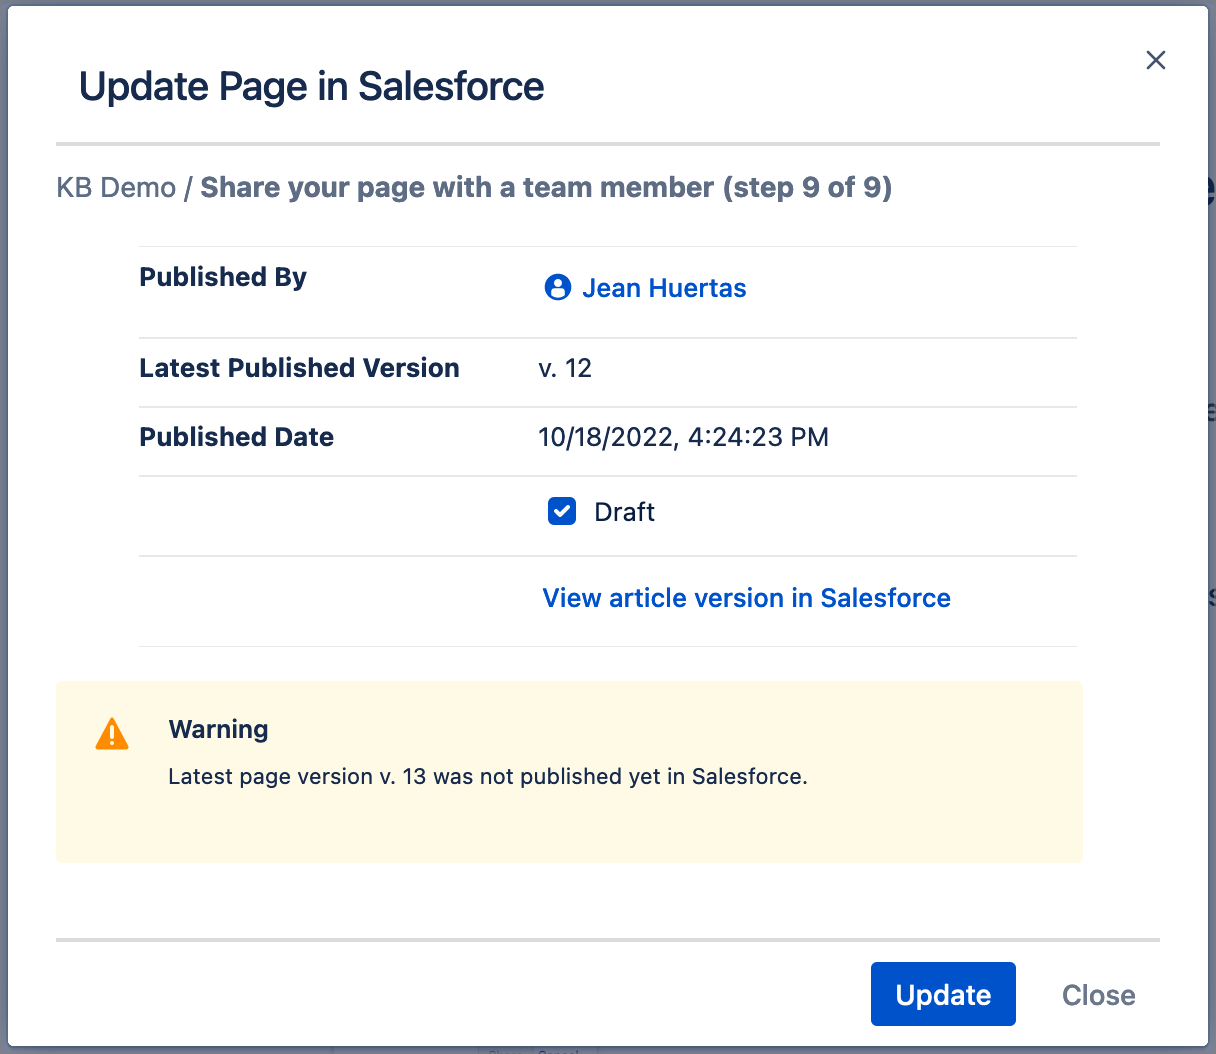Screen dimensions: 1216x1054
Task: Select the KB Demo breadcrumb
Action: [x=116, y=188]
